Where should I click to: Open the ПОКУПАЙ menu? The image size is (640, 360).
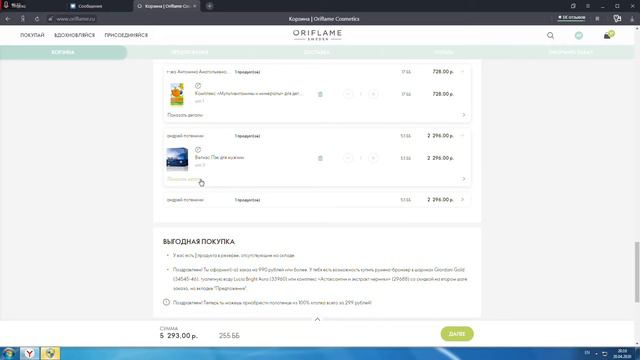32,35
